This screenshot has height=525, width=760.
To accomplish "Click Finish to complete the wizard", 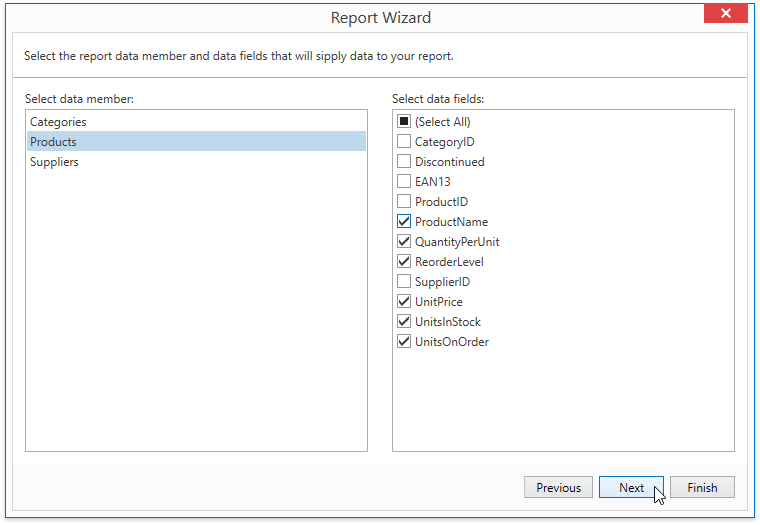I will [702, 487].
